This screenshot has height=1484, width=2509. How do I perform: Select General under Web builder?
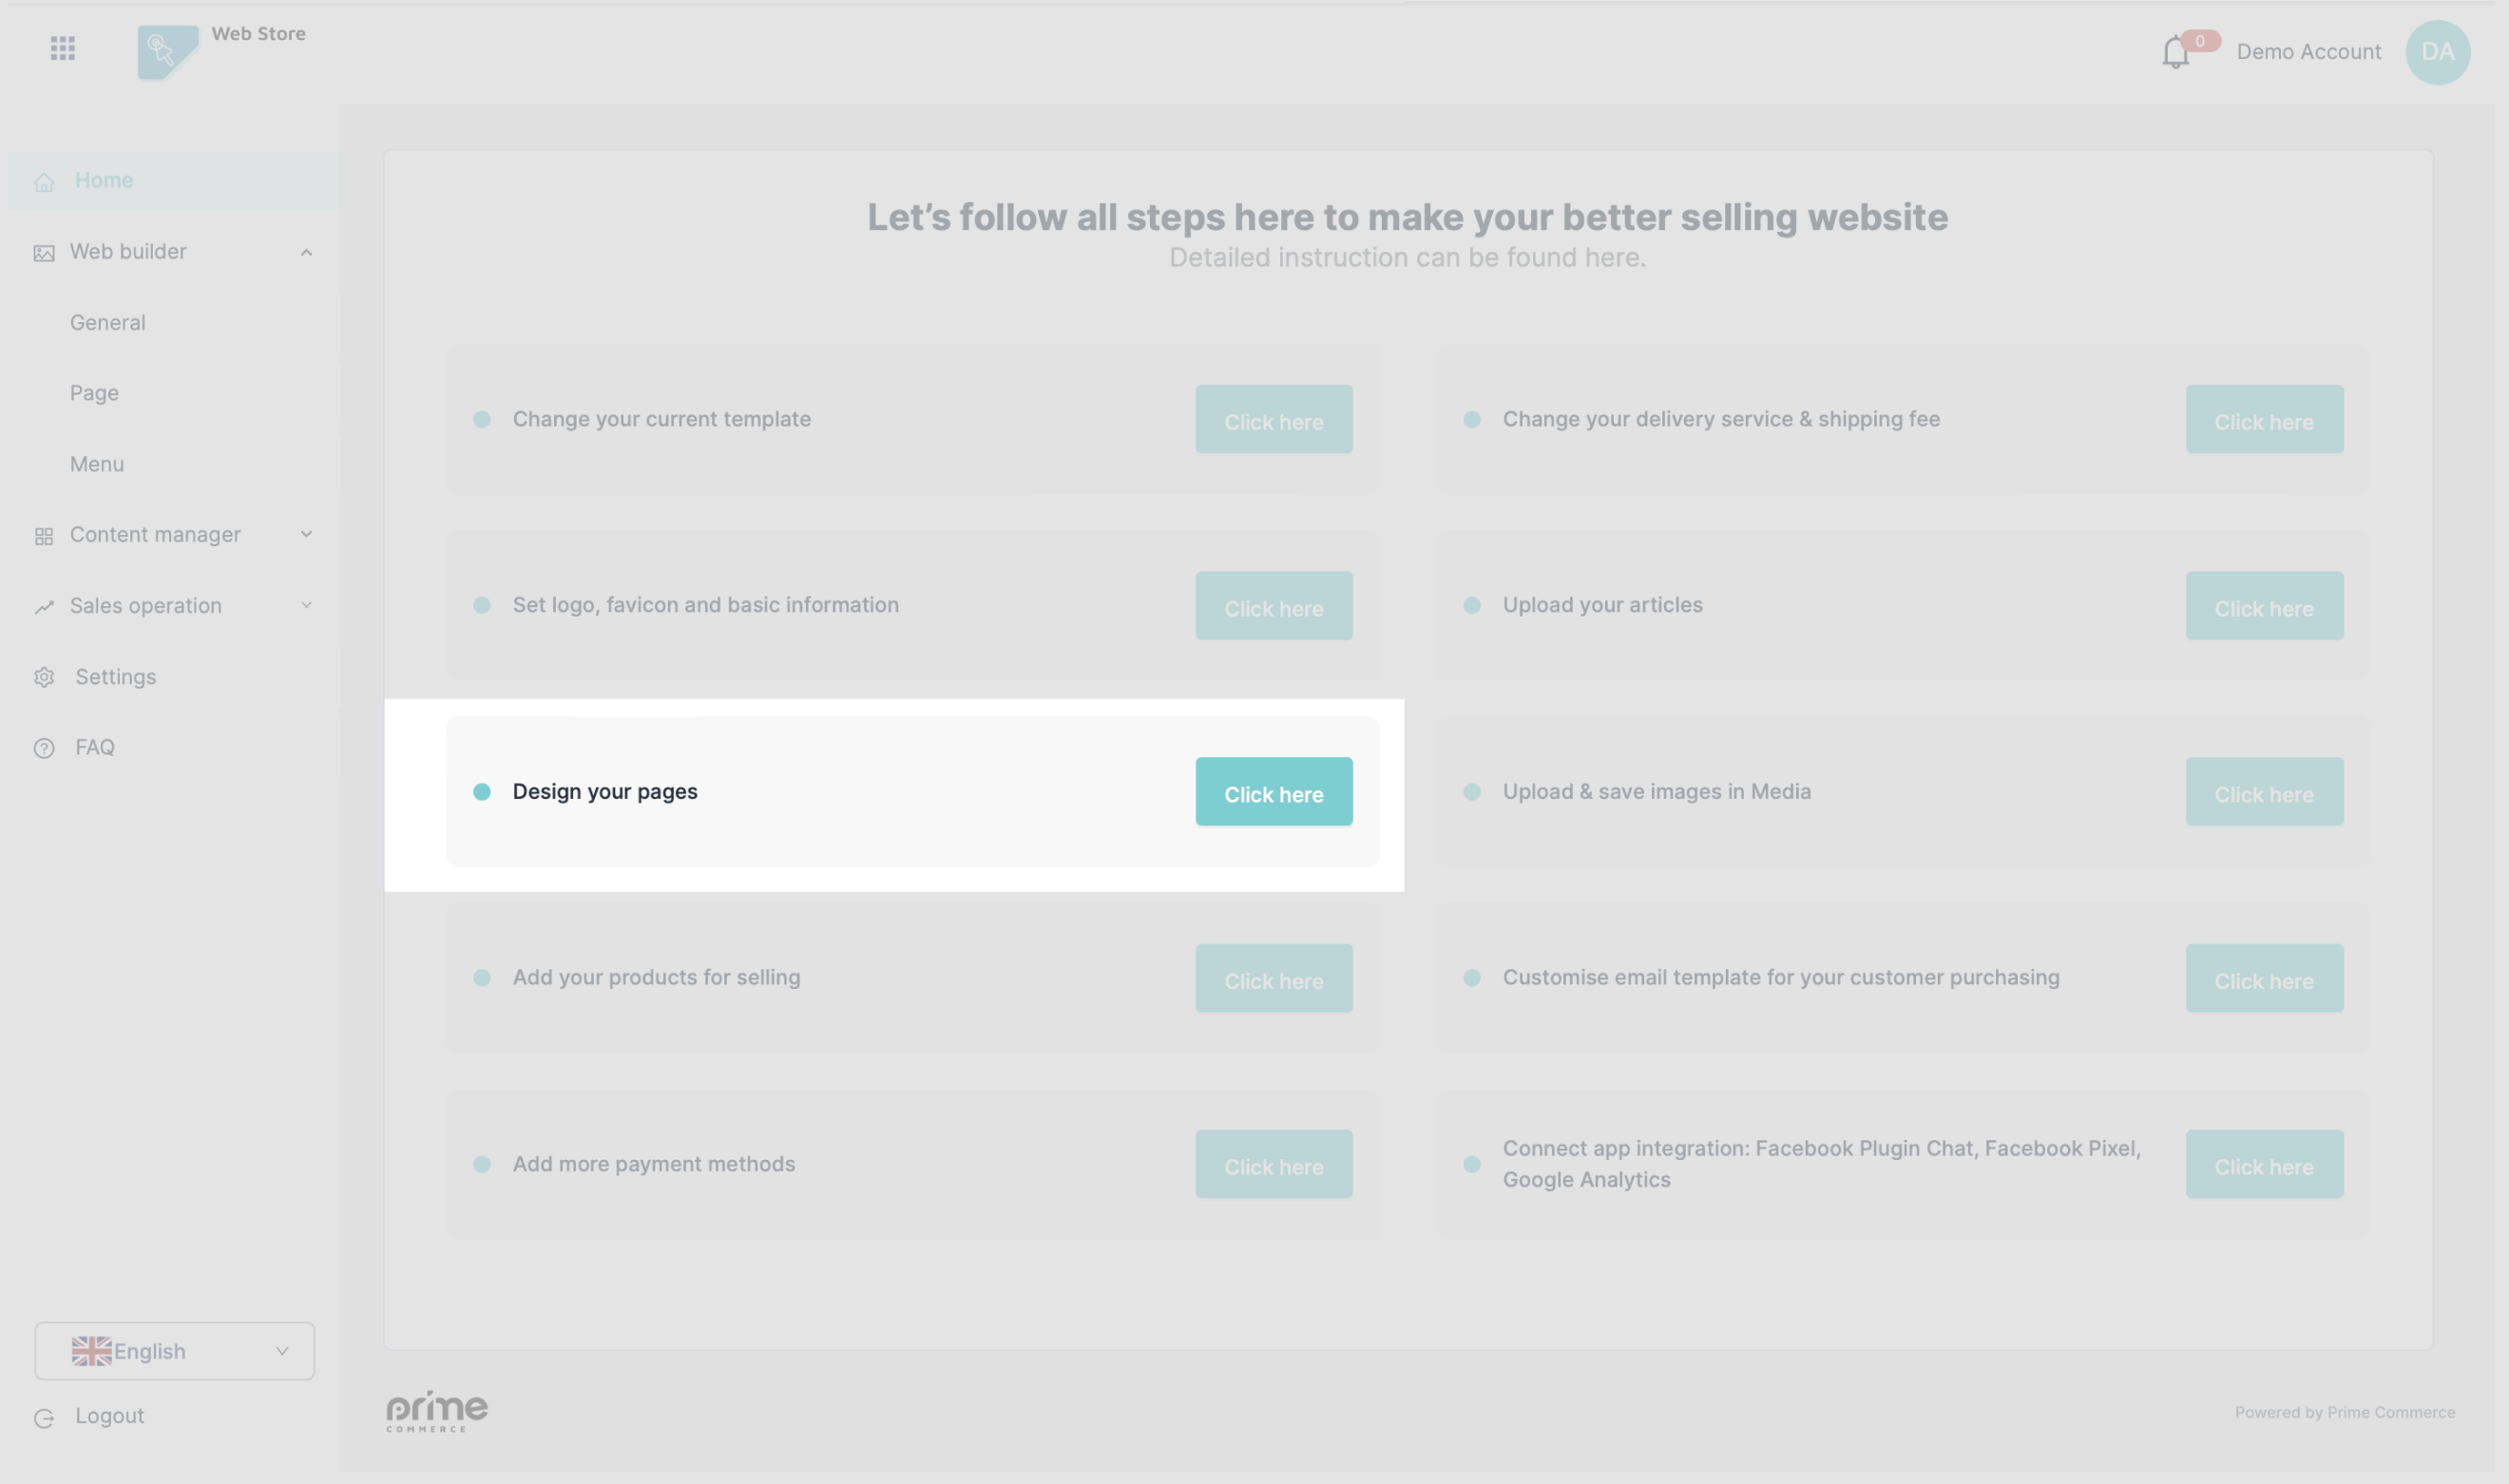click(108, 322)
